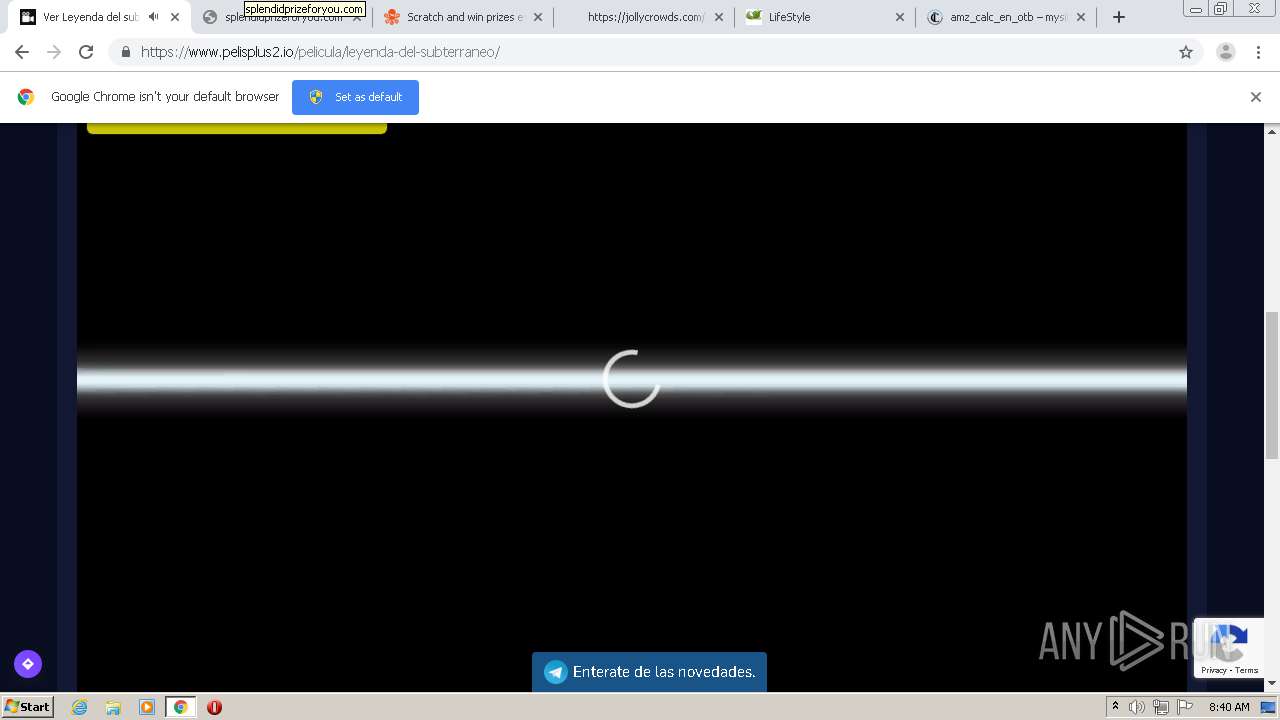
Task: Open a new browser tab
Action: 1119,17
